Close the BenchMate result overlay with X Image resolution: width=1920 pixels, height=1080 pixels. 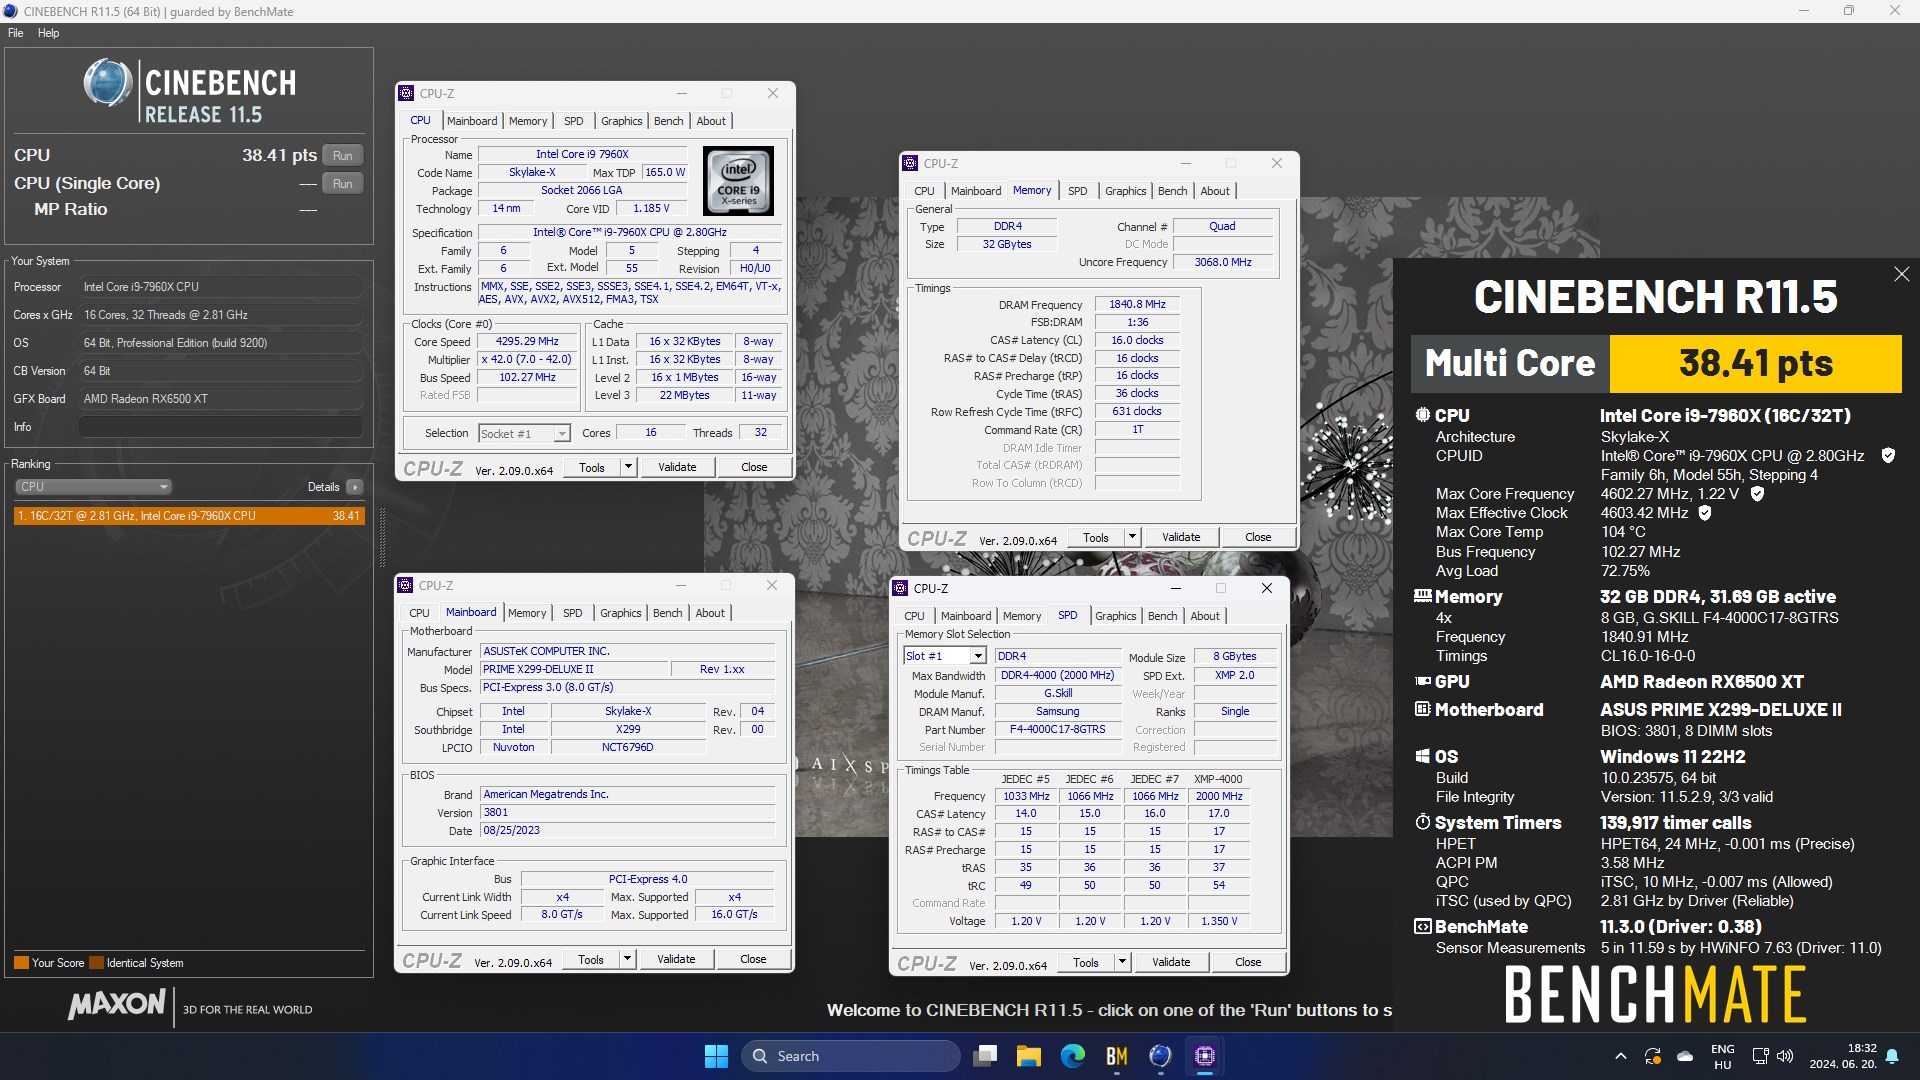click(x=1901, y=274)
